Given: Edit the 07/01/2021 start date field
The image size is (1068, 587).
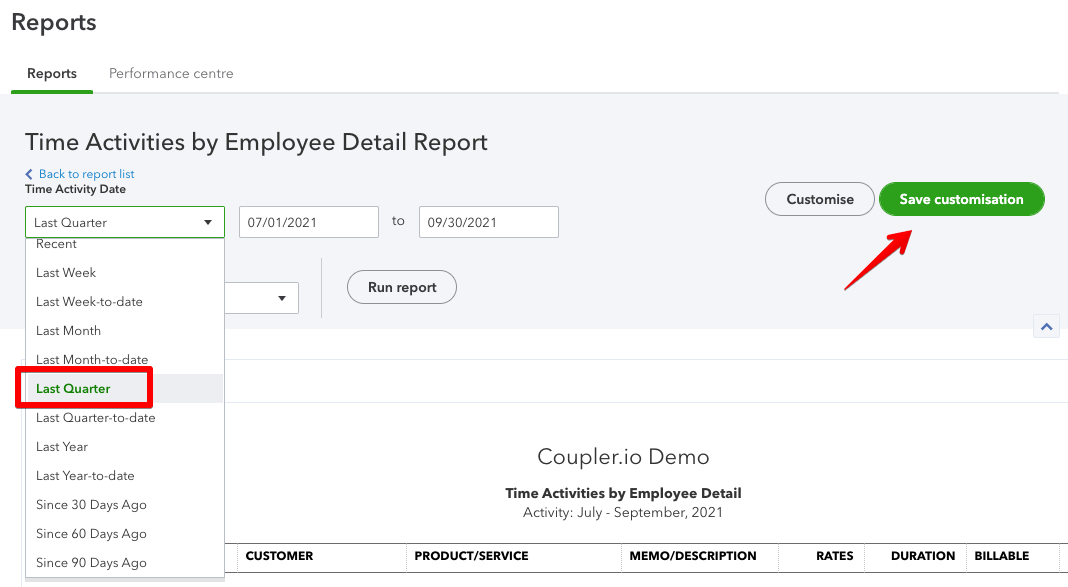Looking at the screenshot, I should 308,221.
